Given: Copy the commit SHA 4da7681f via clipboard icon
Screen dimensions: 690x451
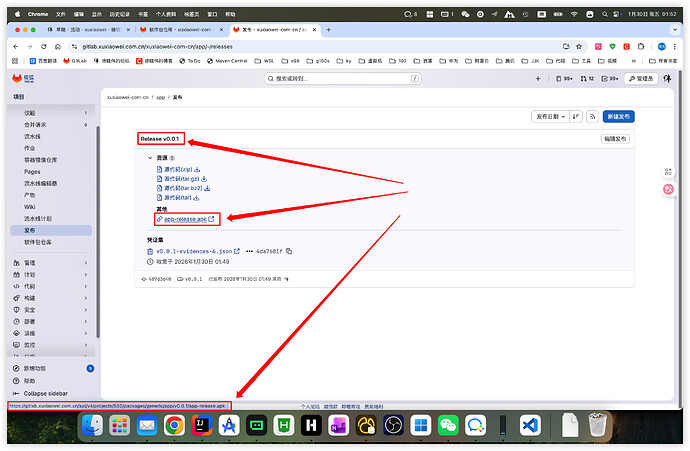Looking at the screenshot, I should click(x=289, y=251).
